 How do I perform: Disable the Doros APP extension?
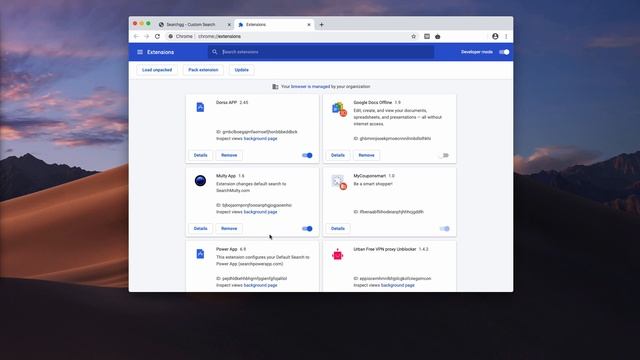point(307,155)
